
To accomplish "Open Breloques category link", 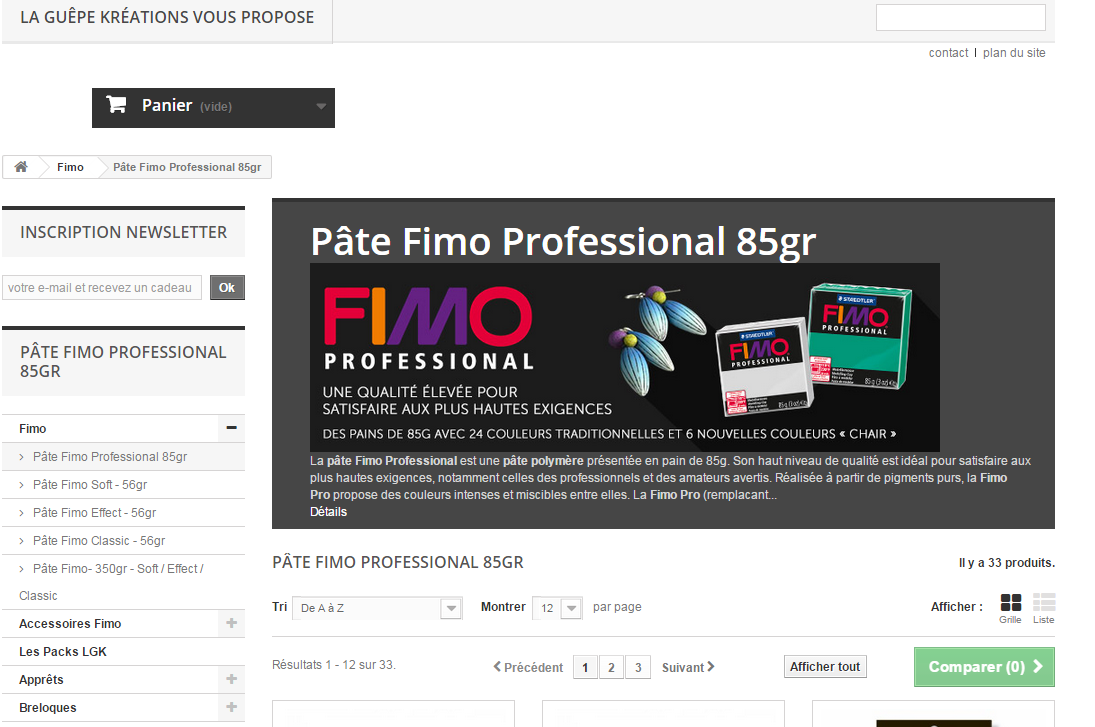I will coord(47,707).
